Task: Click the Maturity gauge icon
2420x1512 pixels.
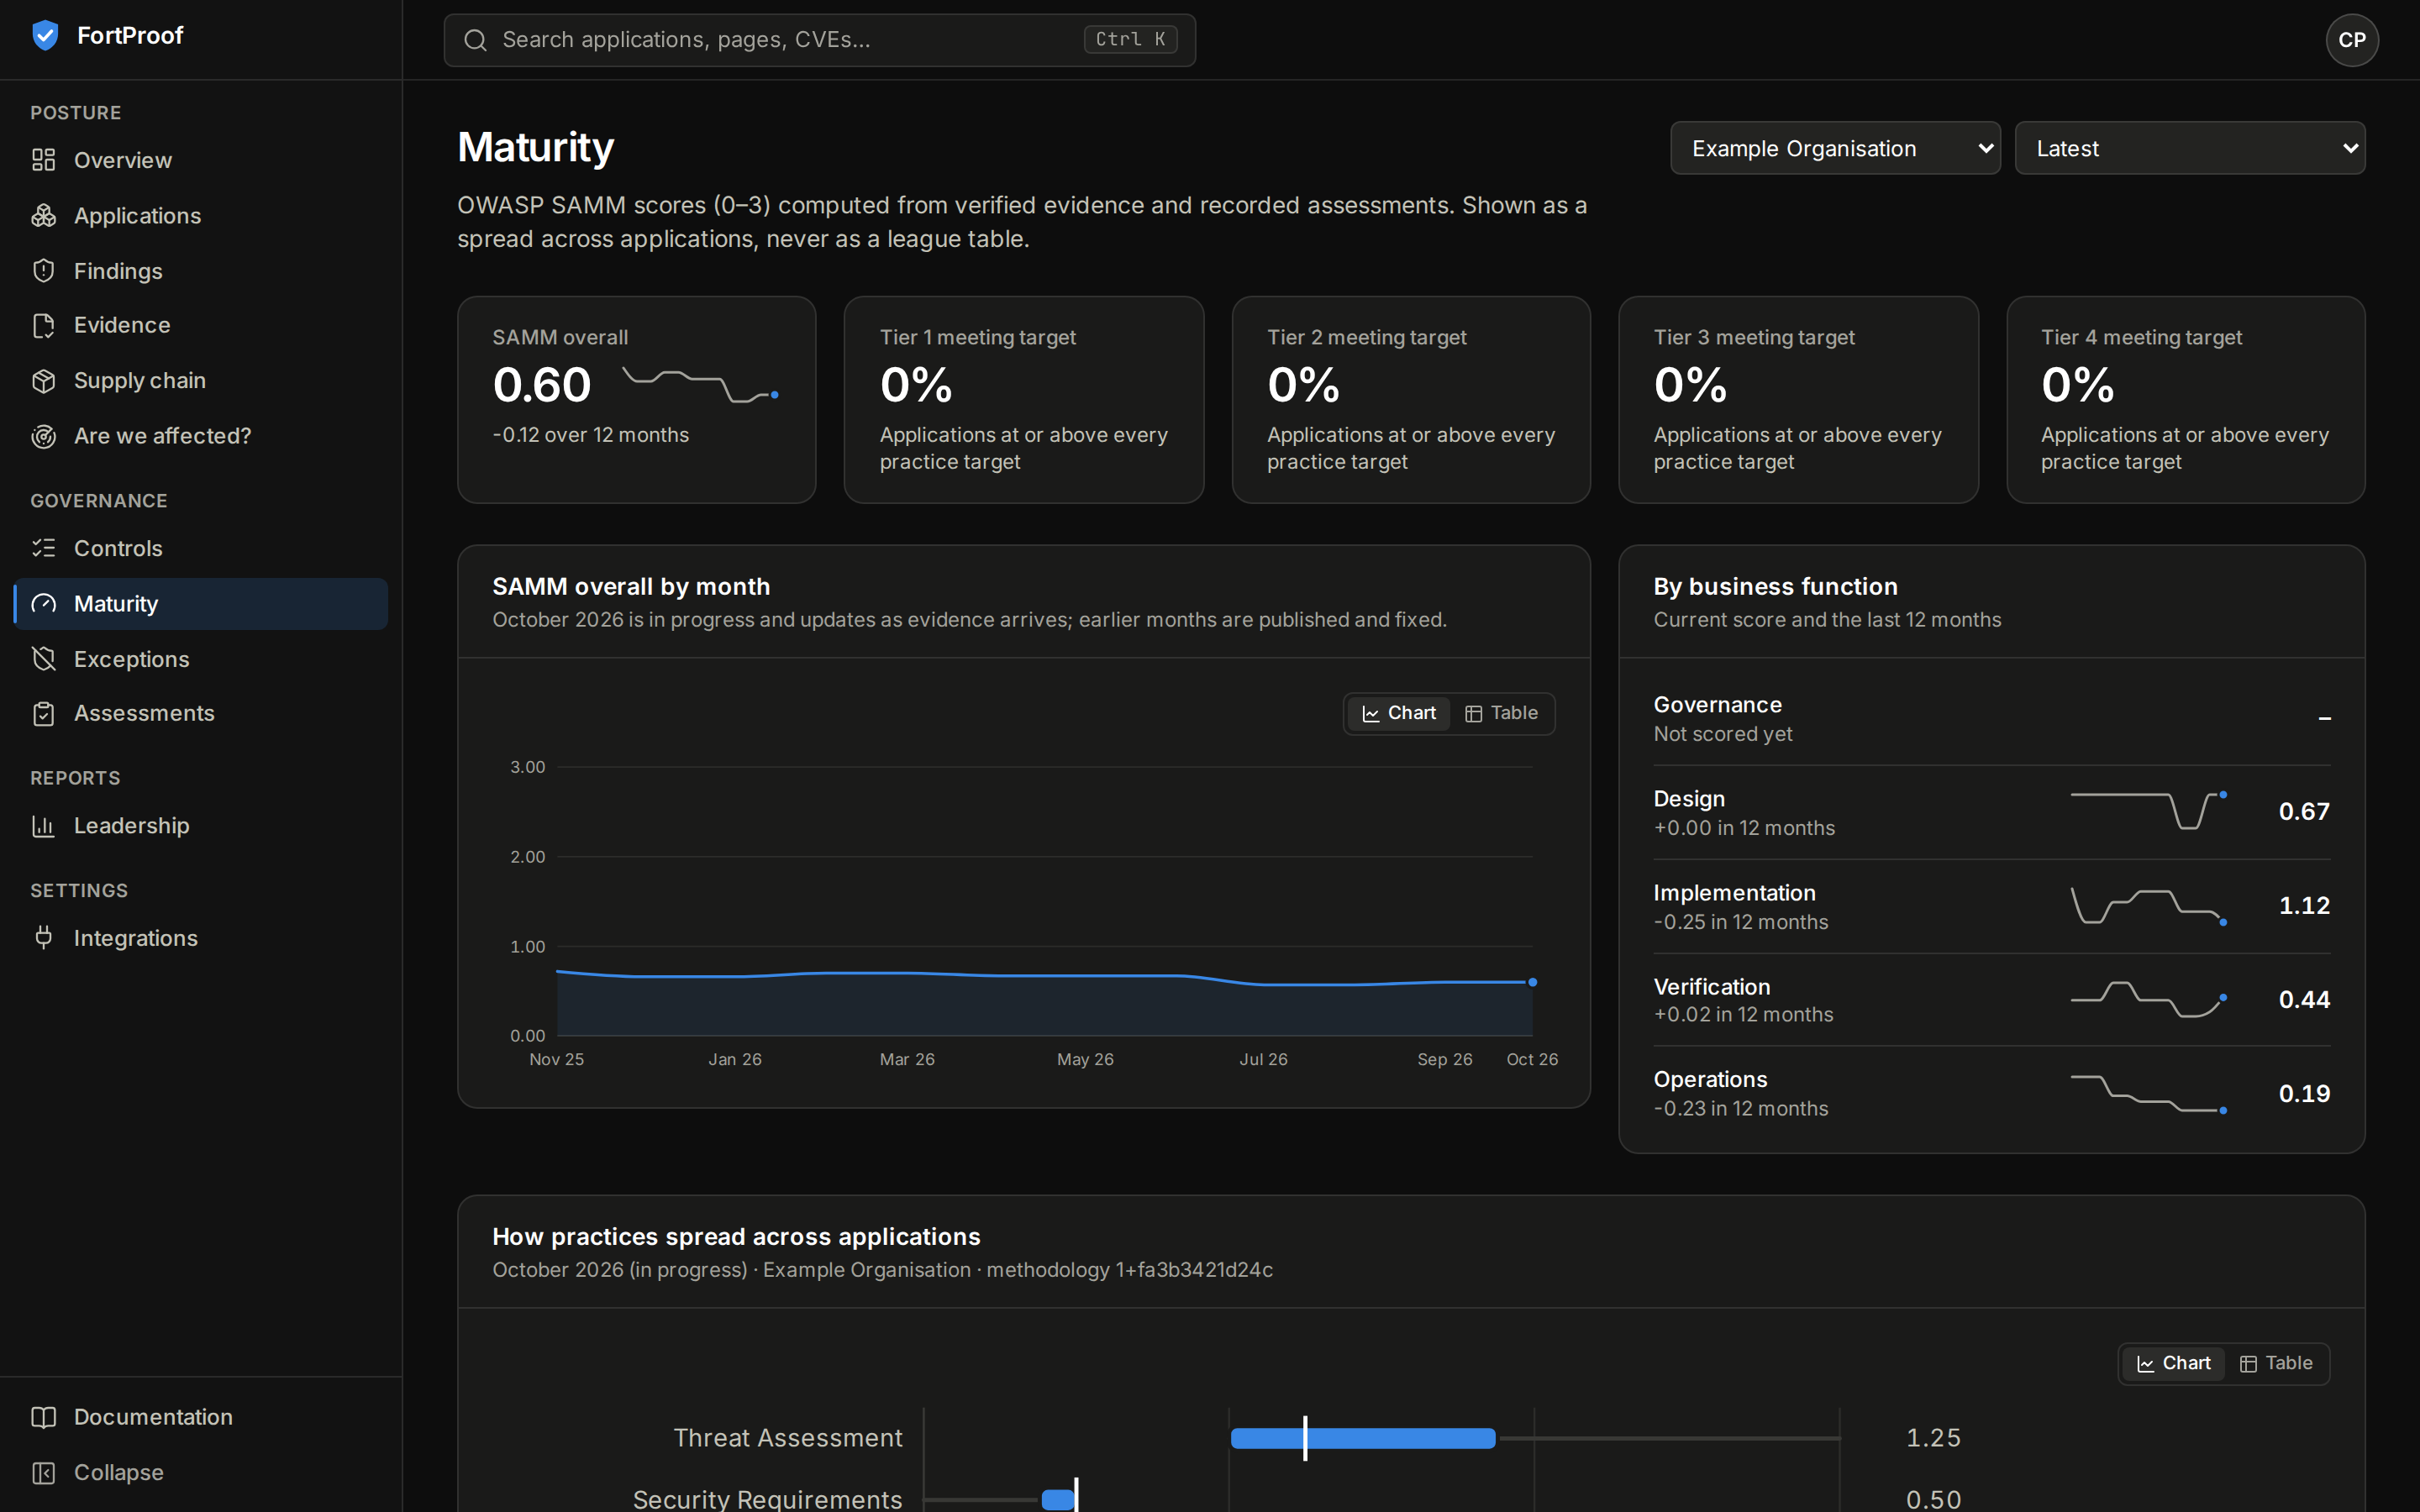Action: (x=43, y=604)
